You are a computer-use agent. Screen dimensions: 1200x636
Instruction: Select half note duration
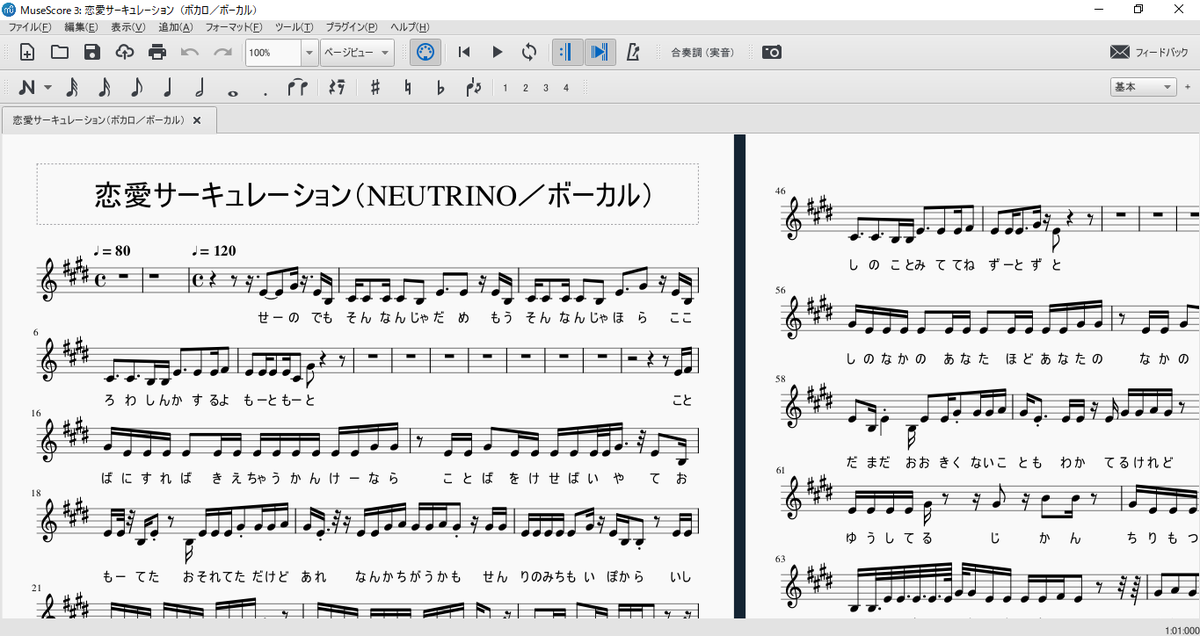[200, 88]
